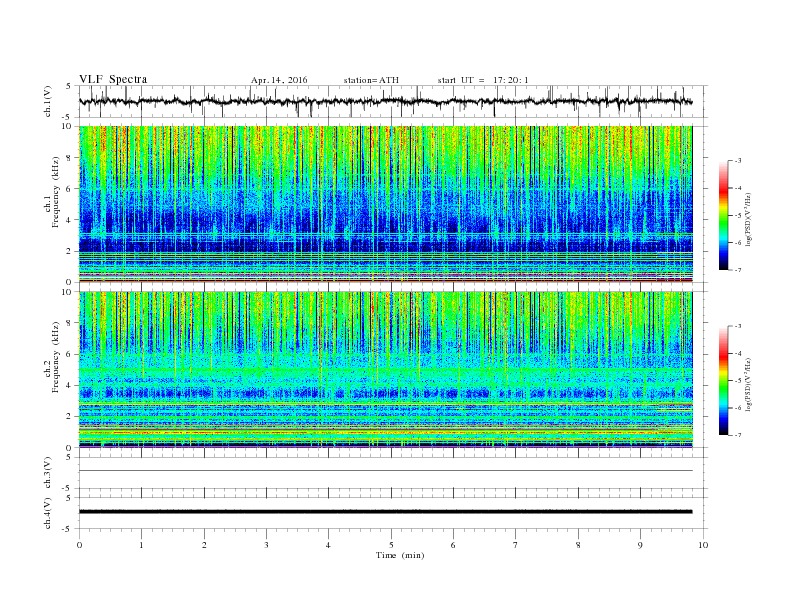Screen dimensions: 792x612
Task: Click the "station=ATH" header label
Action: pos(371,80)
